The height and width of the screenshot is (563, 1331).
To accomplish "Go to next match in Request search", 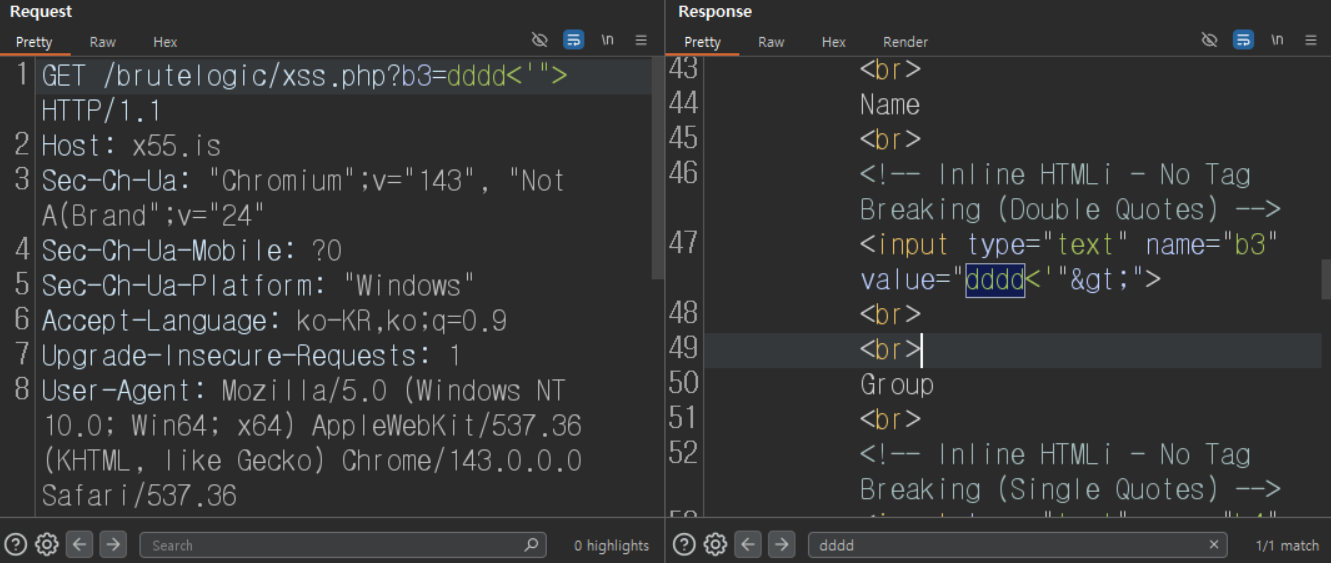I will point(113,544).
